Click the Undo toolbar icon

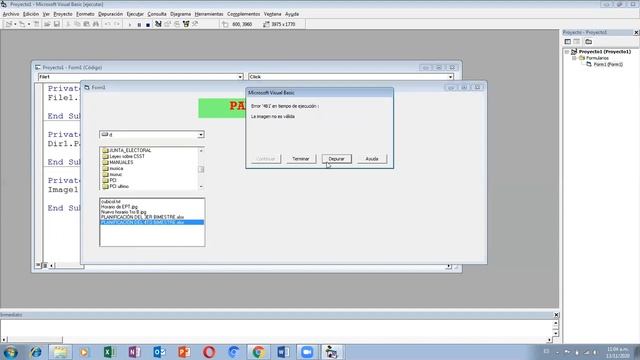pyautogui.click(x=108, y=24)
